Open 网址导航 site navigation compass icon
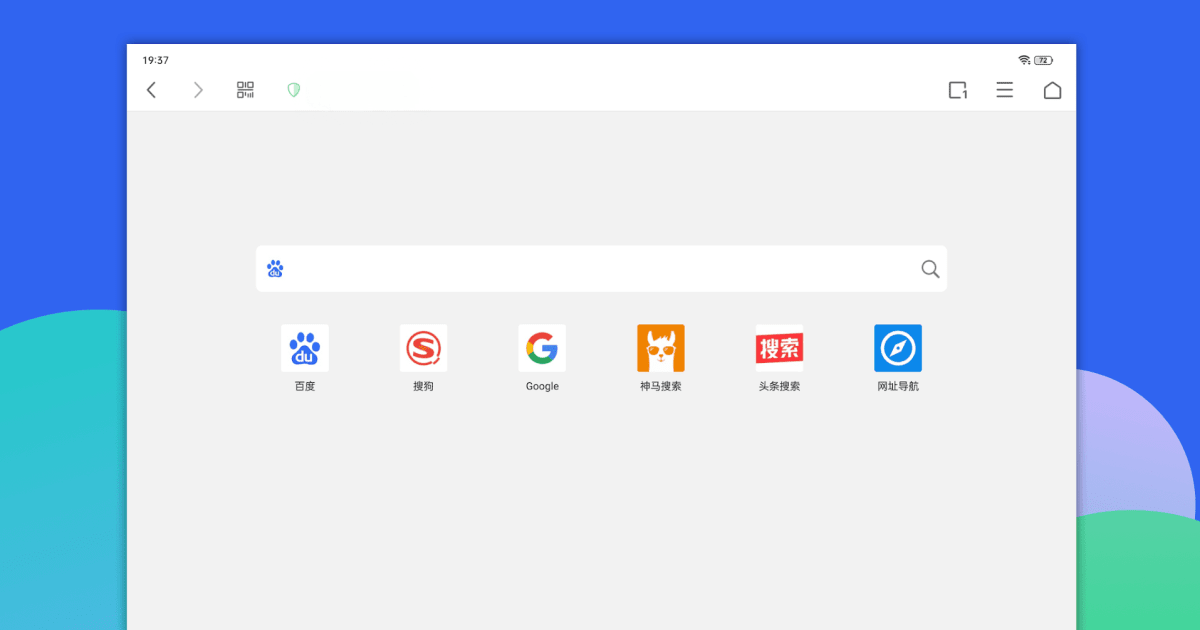Image resolution: width=1200 pixels, height=630 pixels. tap(897, 348)
